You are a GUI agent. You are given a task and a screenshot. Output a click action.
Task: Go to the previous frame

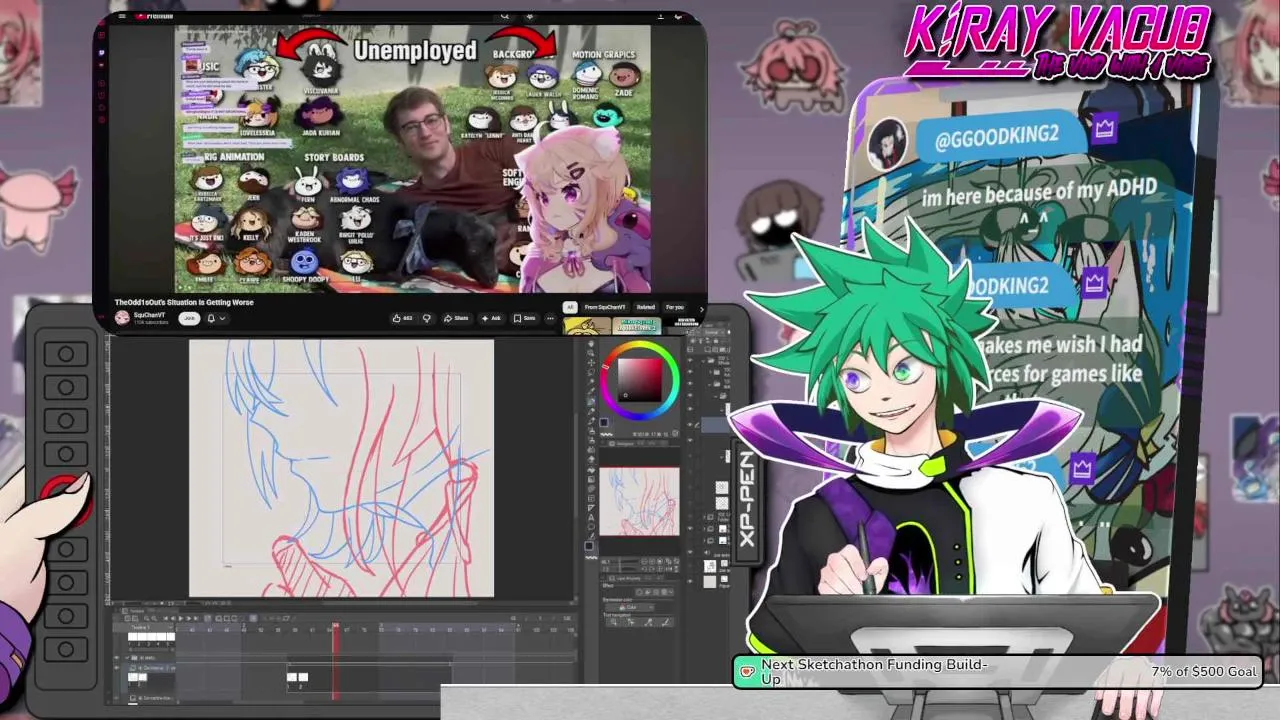coord(173,618)
